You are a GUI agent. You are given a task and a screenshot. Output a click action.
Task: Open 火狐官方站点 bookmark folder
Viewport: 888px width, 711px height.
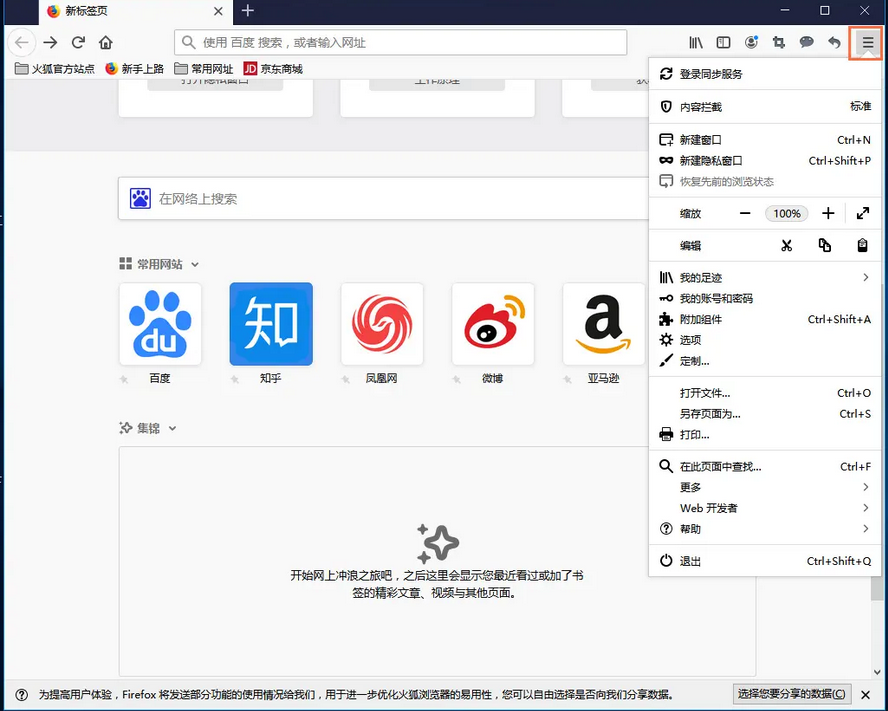[54, 69]
